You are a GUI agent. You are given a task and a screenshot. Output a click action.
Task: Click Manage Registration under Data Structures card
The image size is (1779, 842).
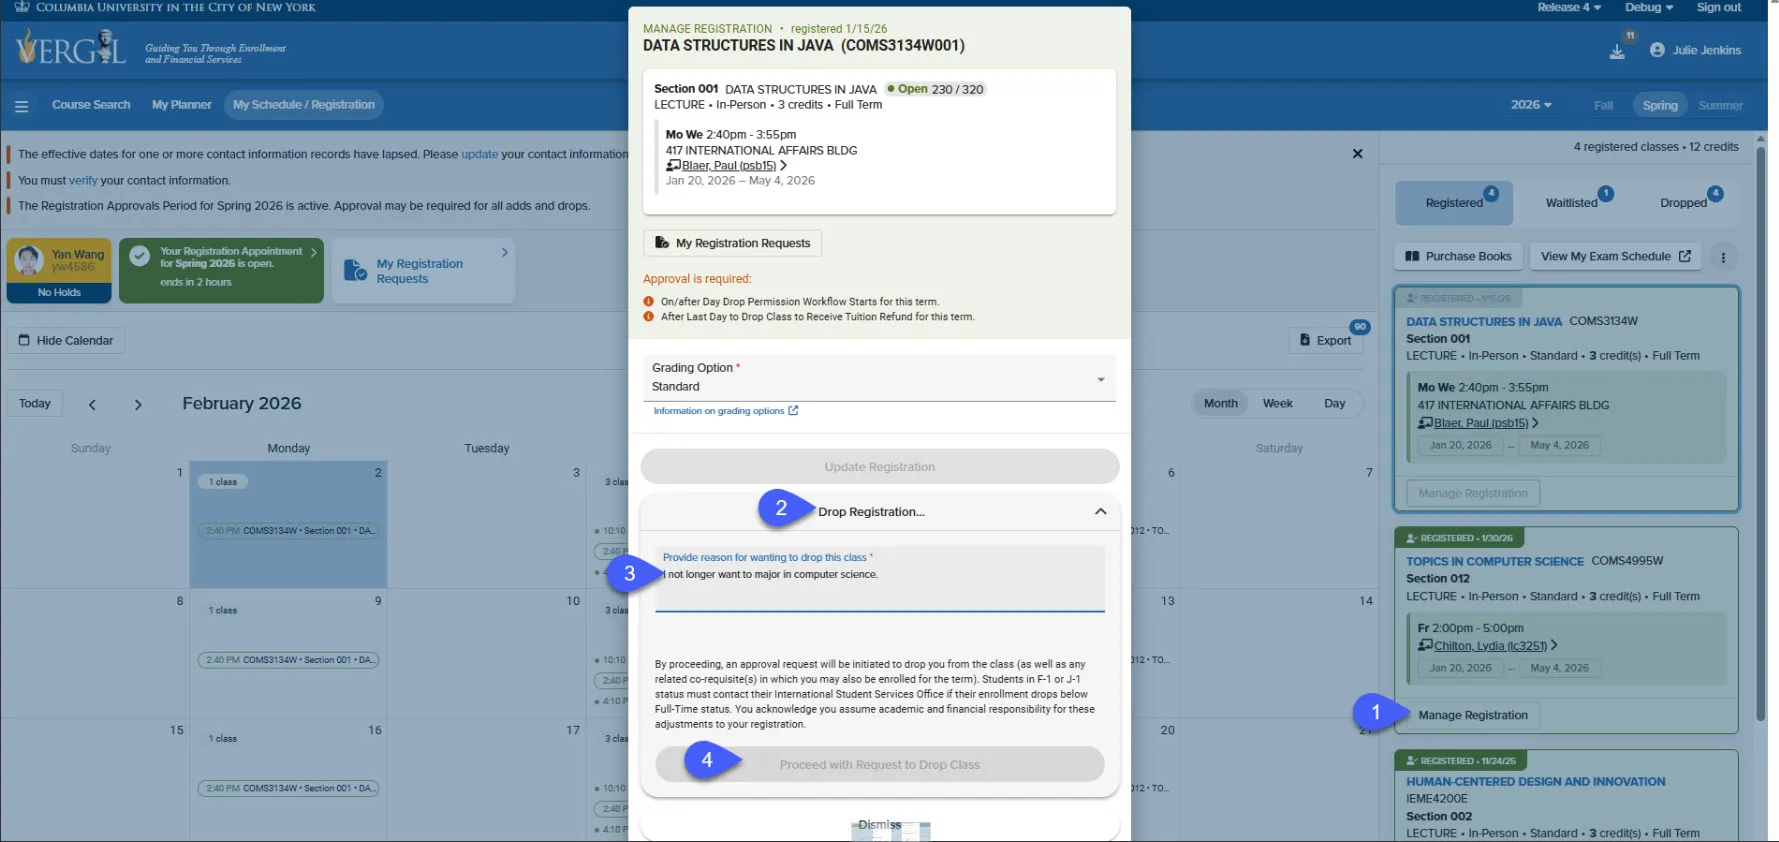1473,494
